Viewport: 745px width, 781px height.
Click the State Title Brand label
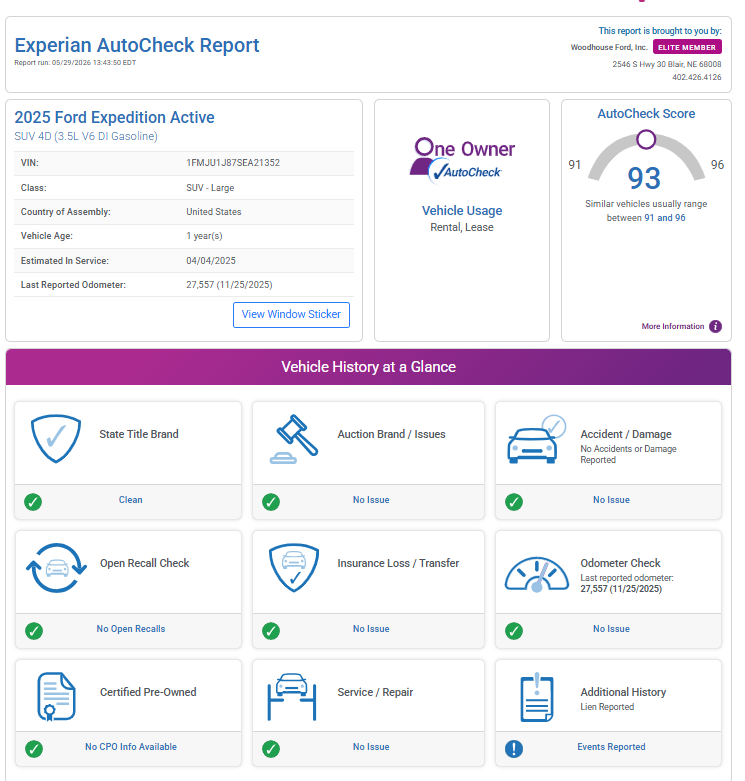click(x=139, y=434)
